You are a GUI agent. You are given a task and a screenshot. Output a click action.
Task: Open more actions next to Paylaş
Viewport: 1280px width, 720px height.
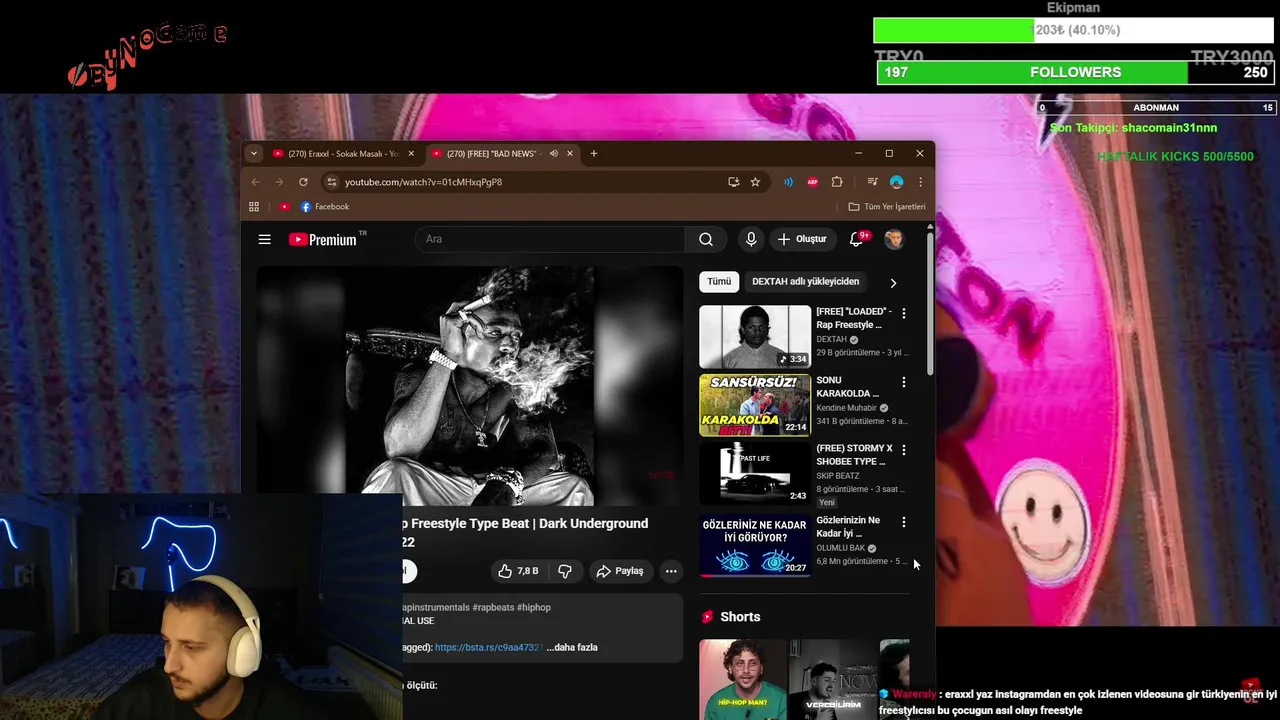(x=671, y=571)
